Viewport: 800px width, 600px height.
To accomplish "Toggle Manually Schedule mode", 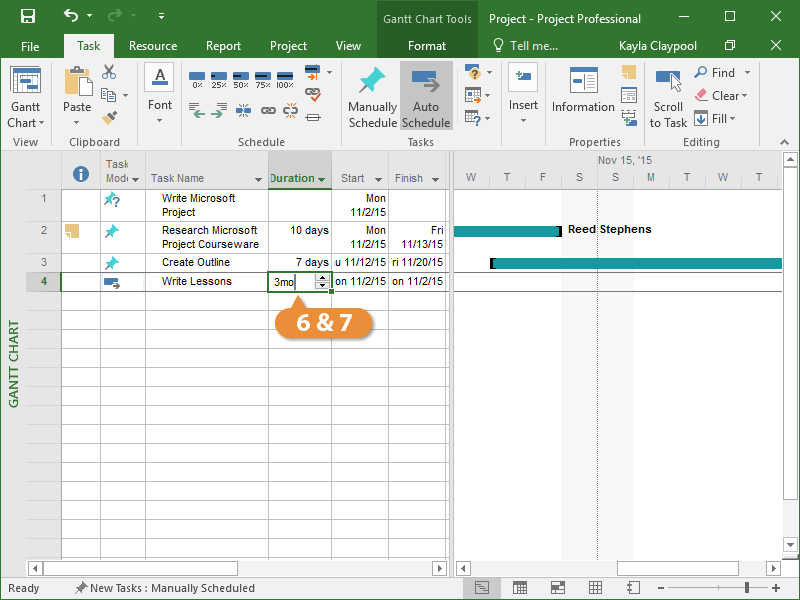I will click(372, 97).
